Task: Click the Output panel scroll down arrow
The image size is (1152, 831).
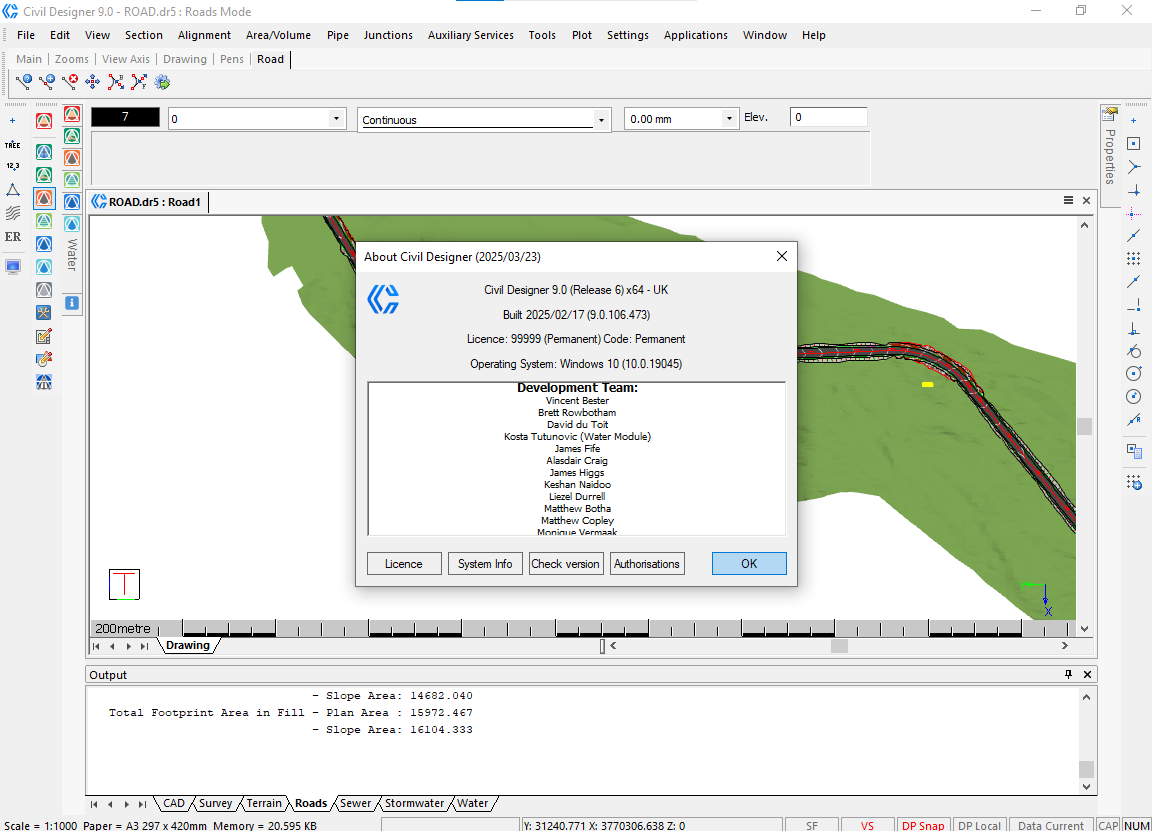Action: [x=1087, y=786]
